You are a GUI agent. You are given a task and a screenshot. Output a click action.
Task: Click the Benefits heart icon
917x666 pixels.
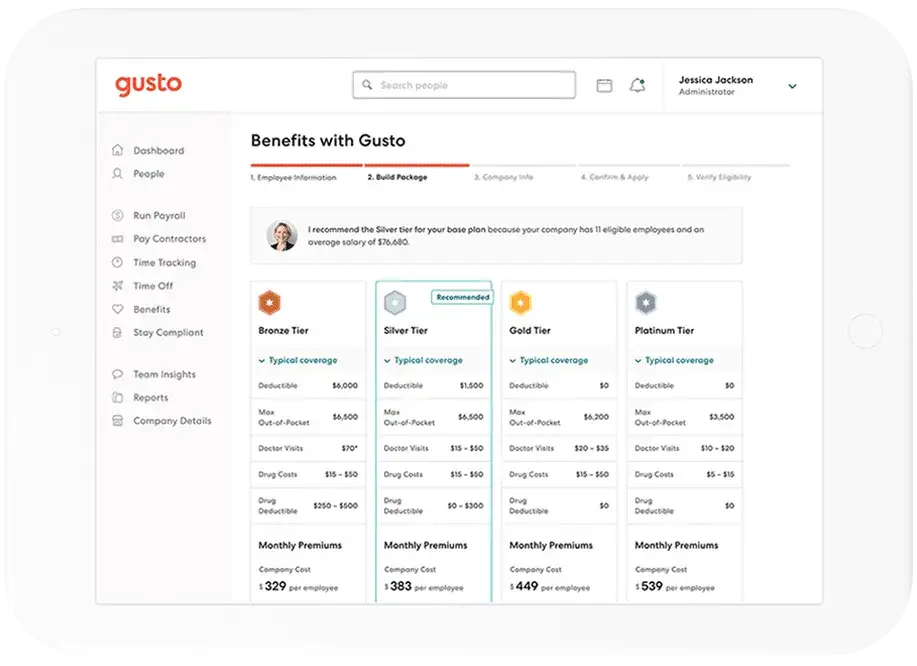tap(118, 309)
